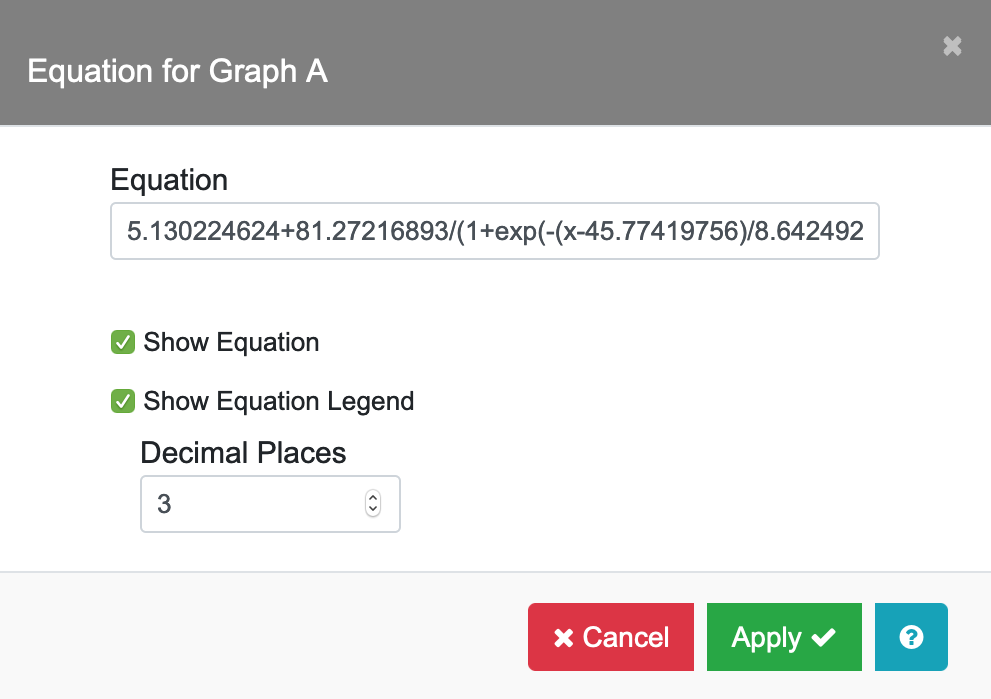The width and height of the screenshot is (991, 699).
Task: Toggle via the "Show Equation" label text
Action: [x=231, y=342]
